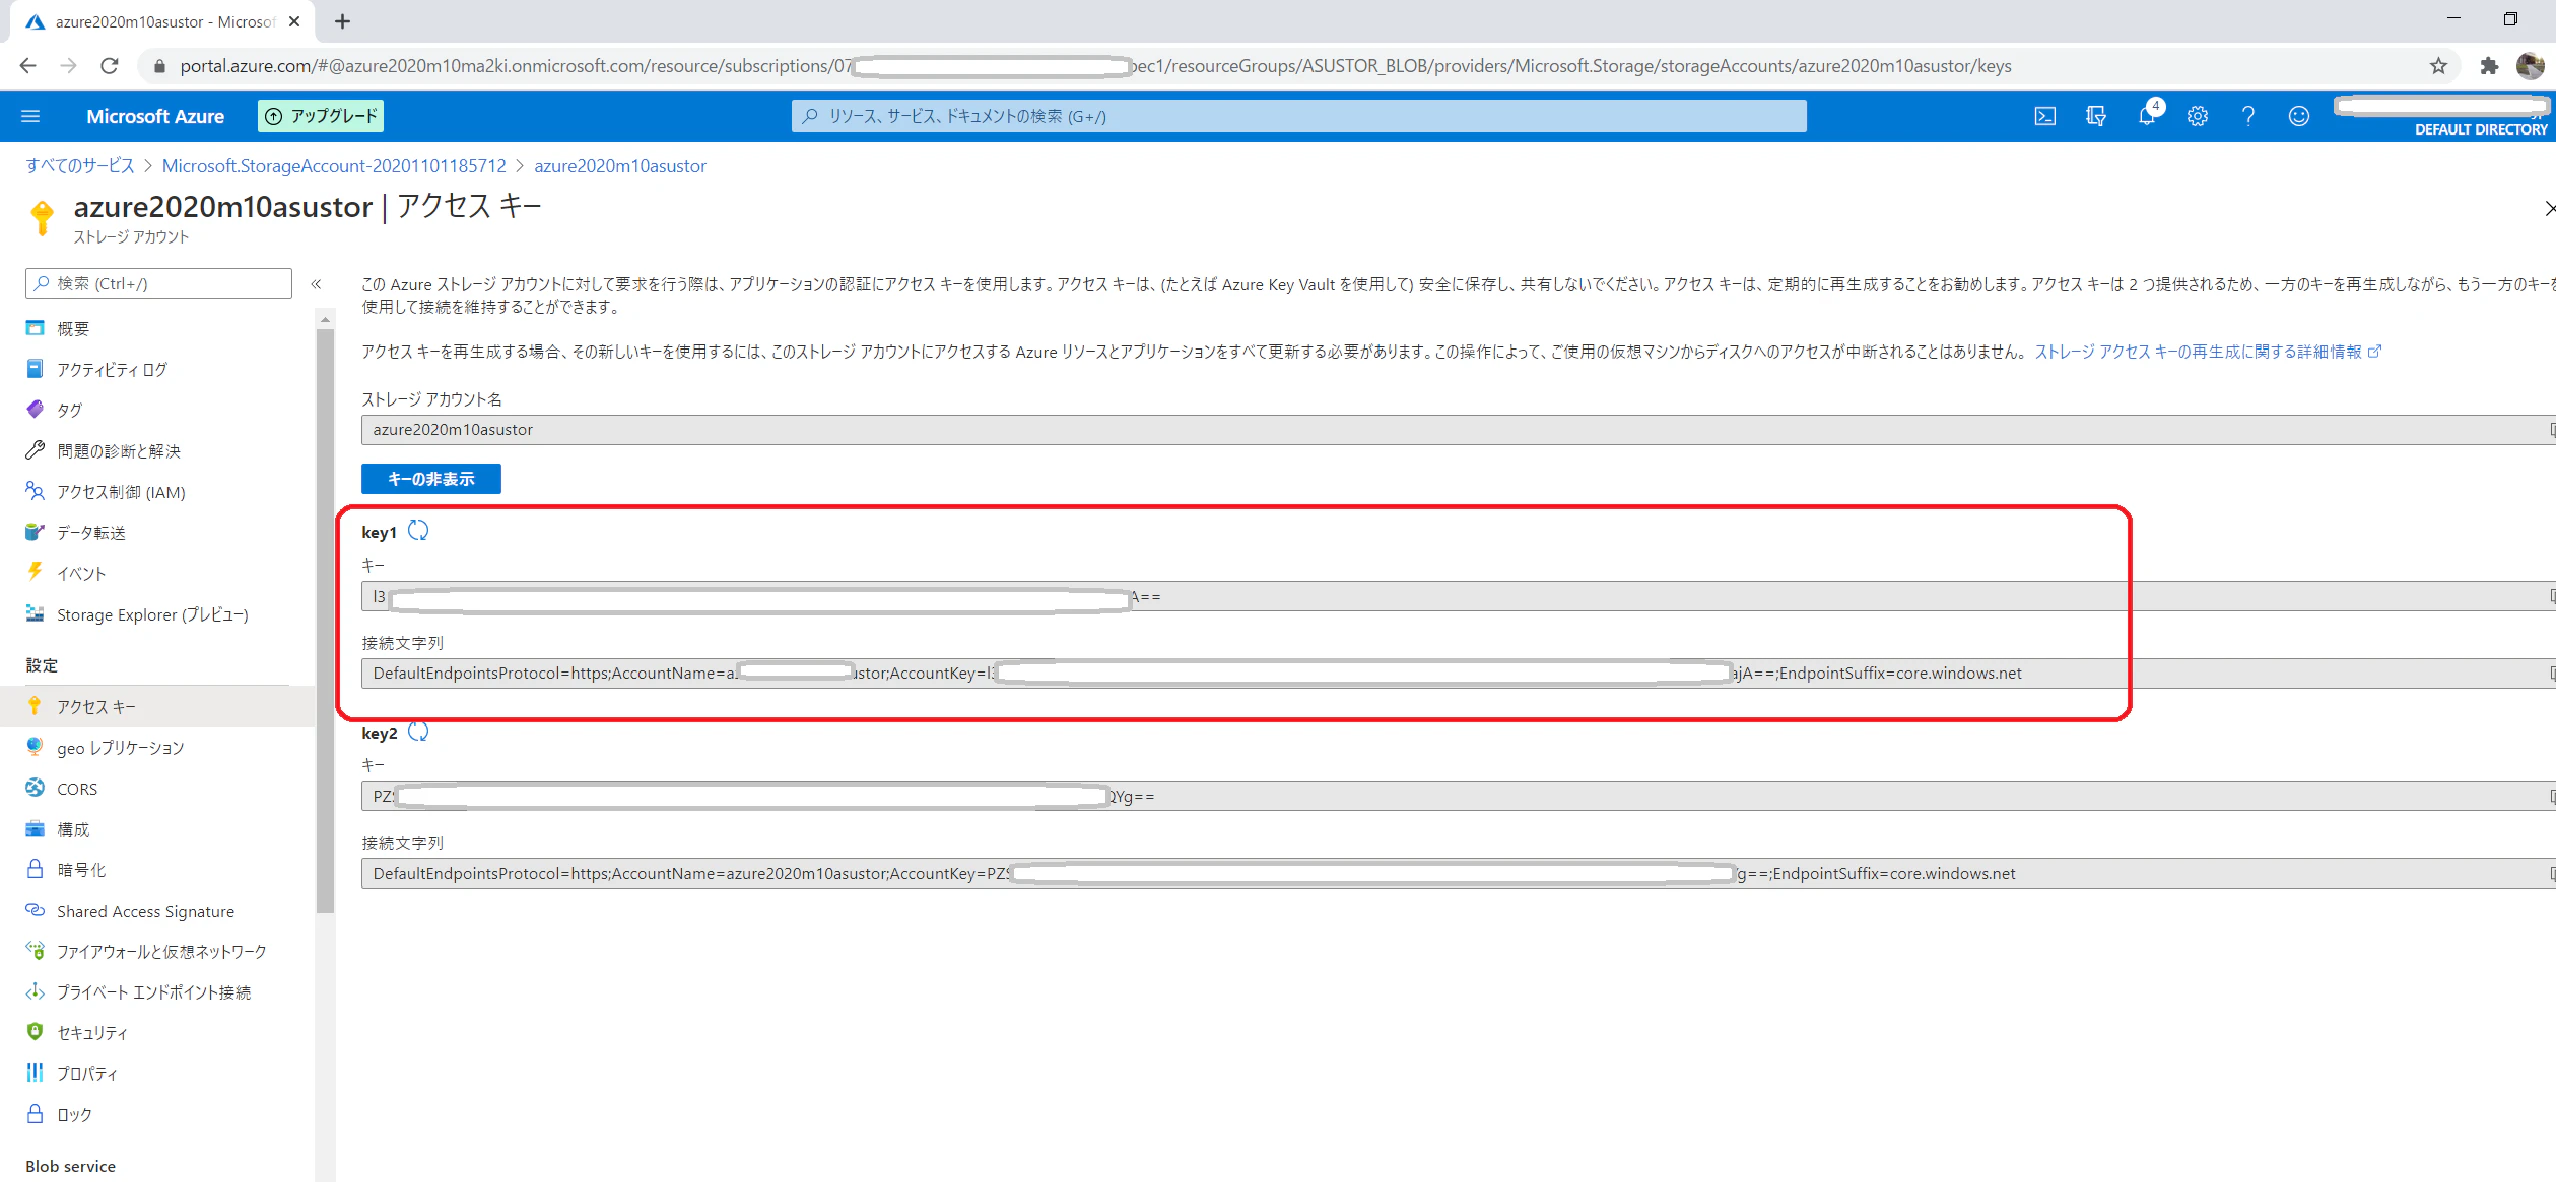Go to Microsoft.StorageAccount-20201101185712 breadcrumb
Image resolution: width=2556 pixels, height=1182 pixels.
coord(334,166)
